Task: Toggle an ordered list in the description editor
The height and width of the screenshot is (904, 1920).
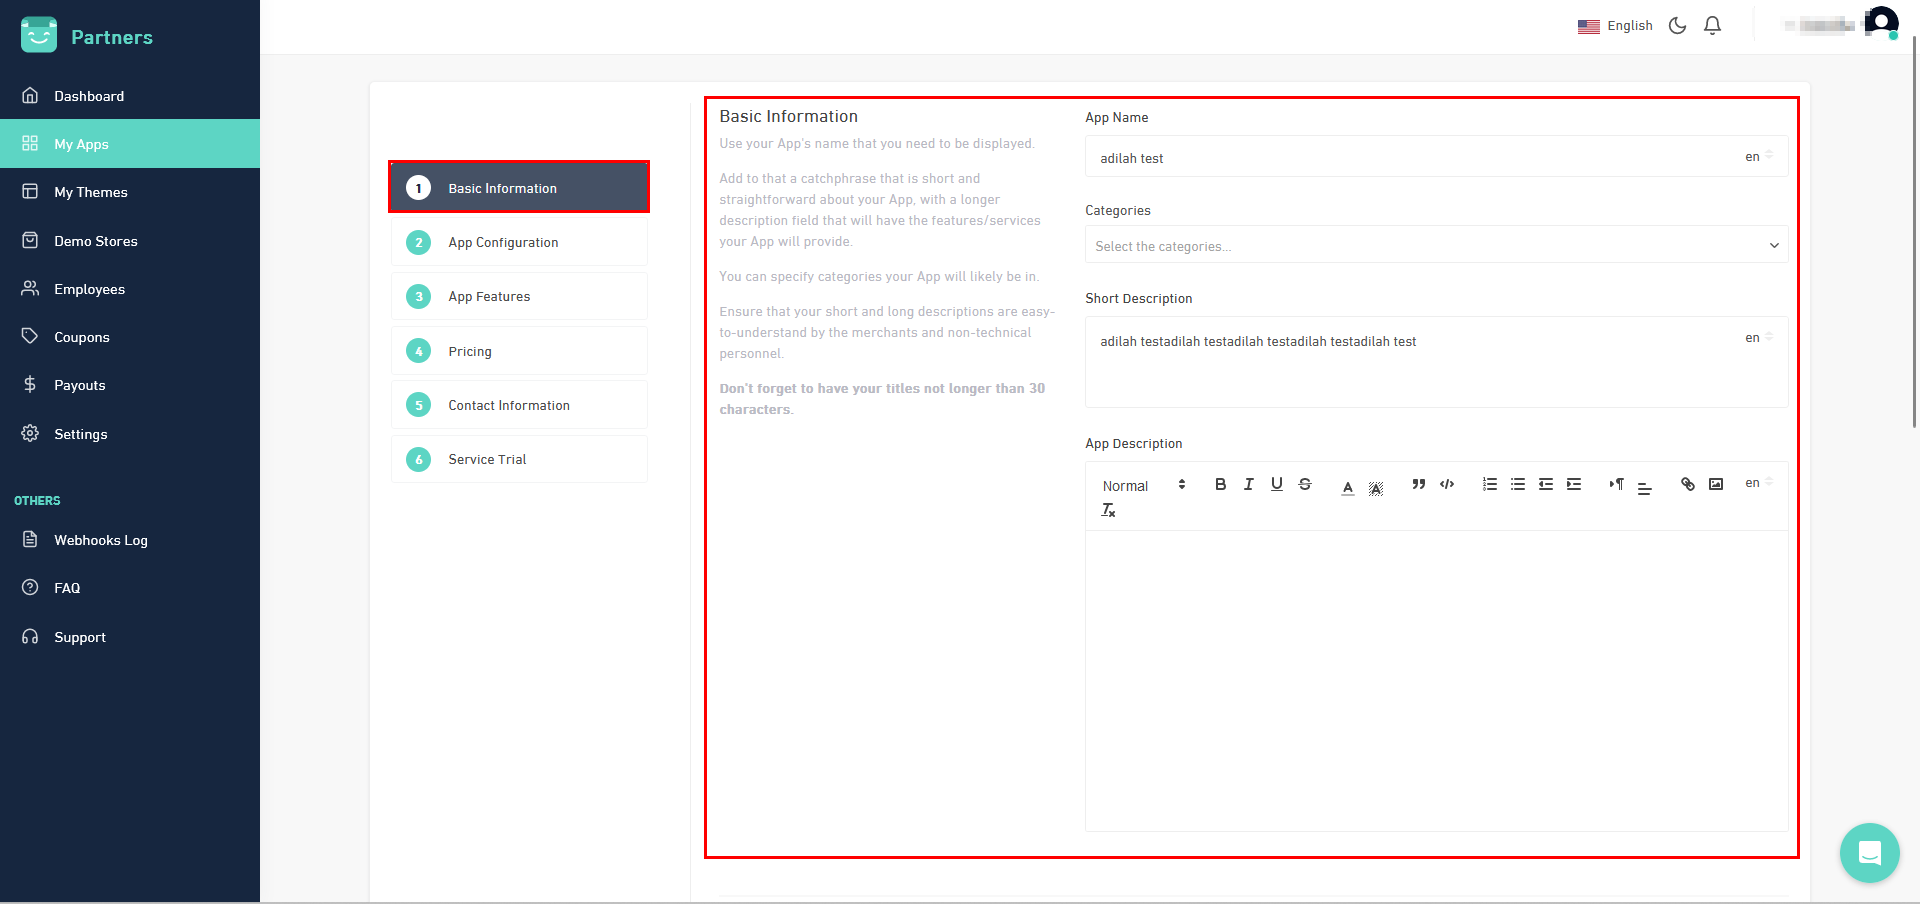Action: [x=1489, y=484]
